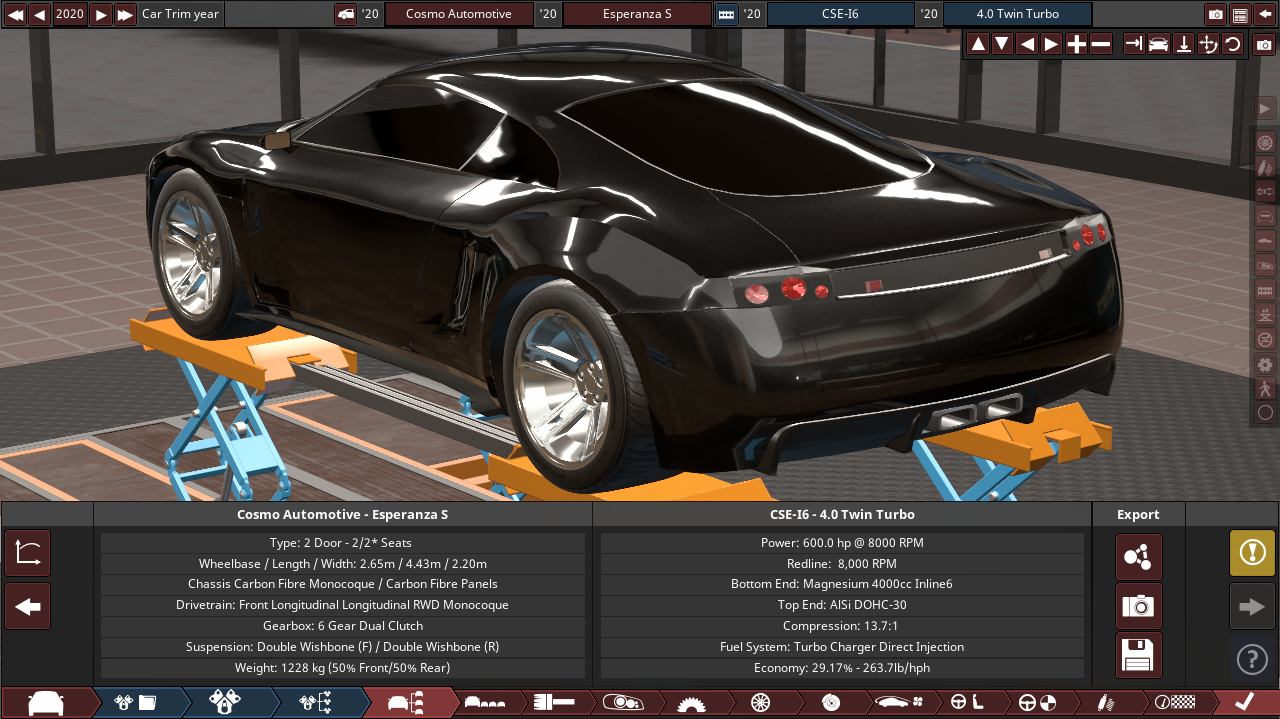Advance the trim year by one

pyautogui.click(x=101, y=14)
